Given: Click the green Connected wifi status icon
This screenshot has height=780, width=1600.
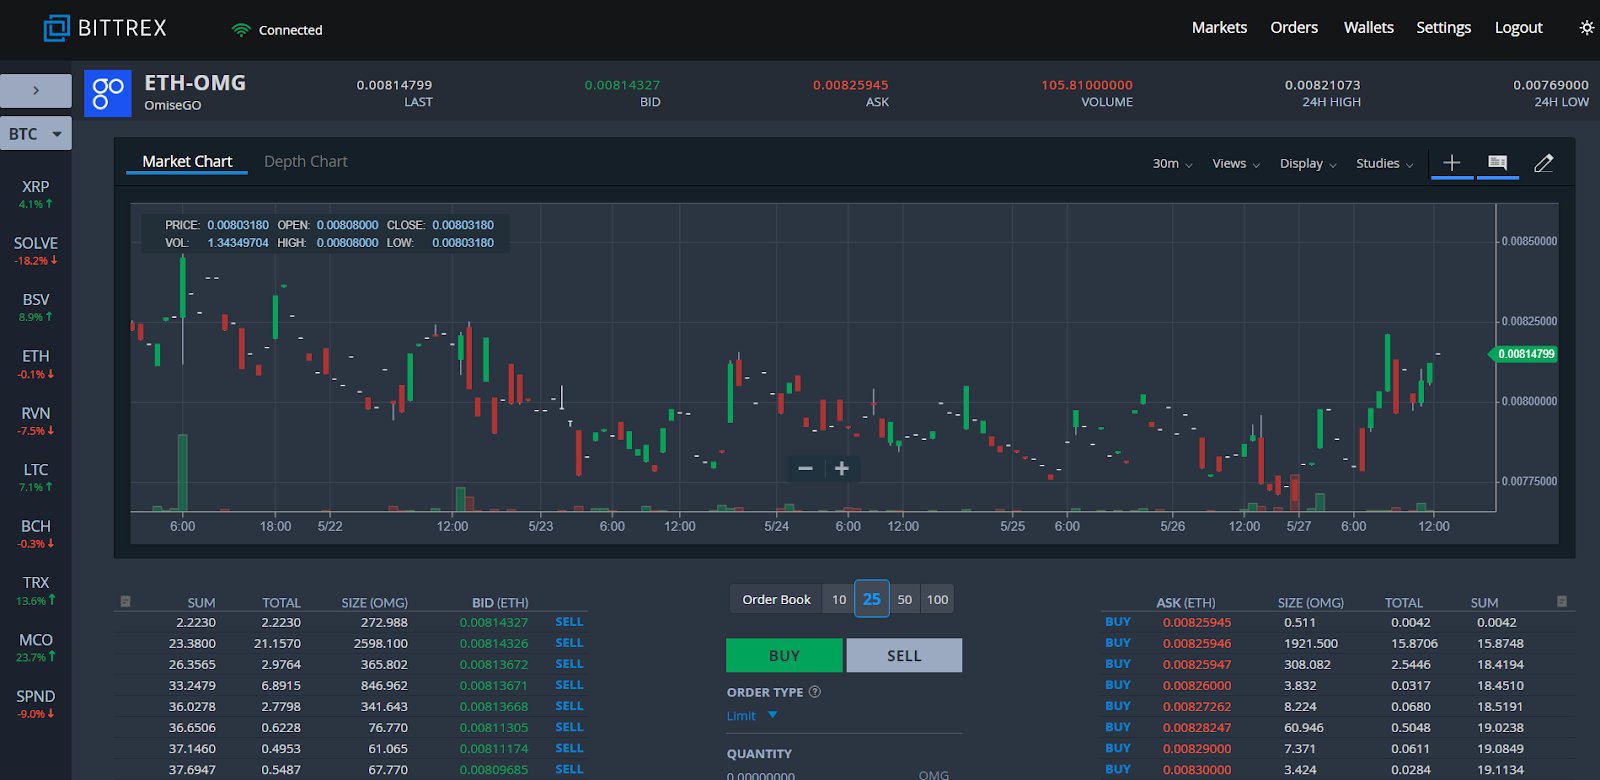Looking at the screenshot, I should point(240,30).
